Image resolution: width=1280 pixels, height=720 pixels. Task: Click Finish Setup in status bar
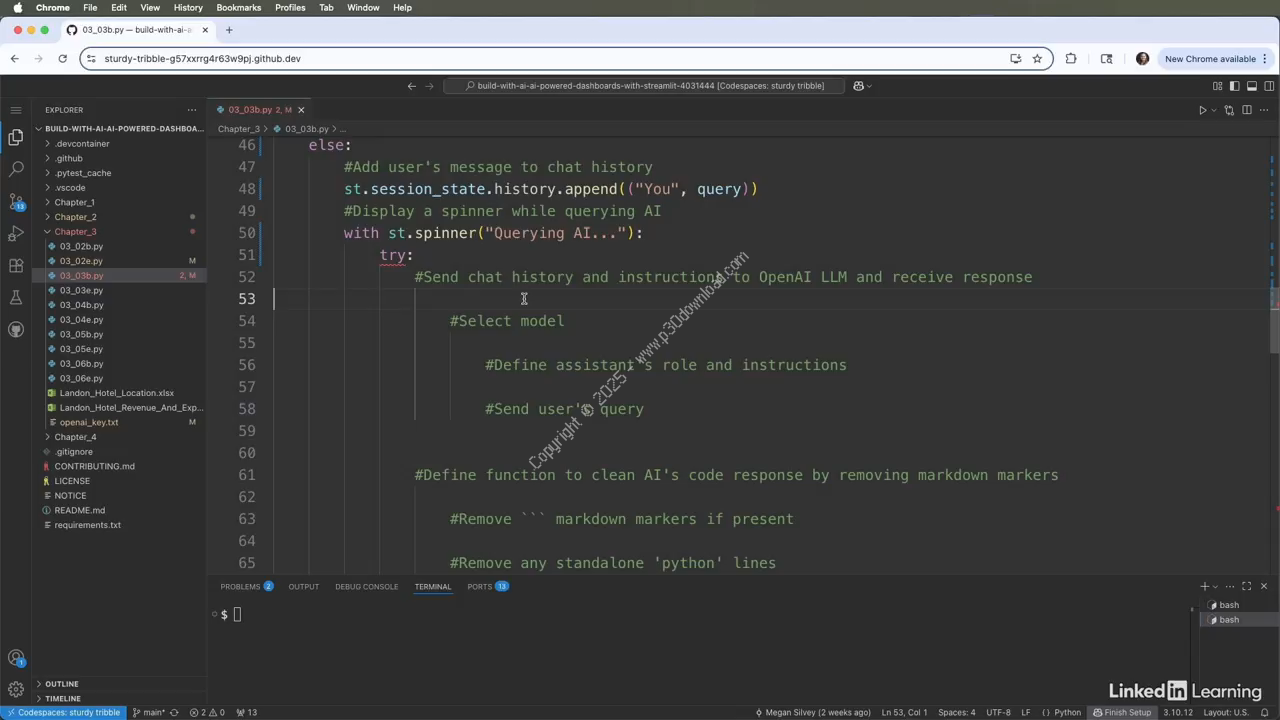coord(1121,712)
